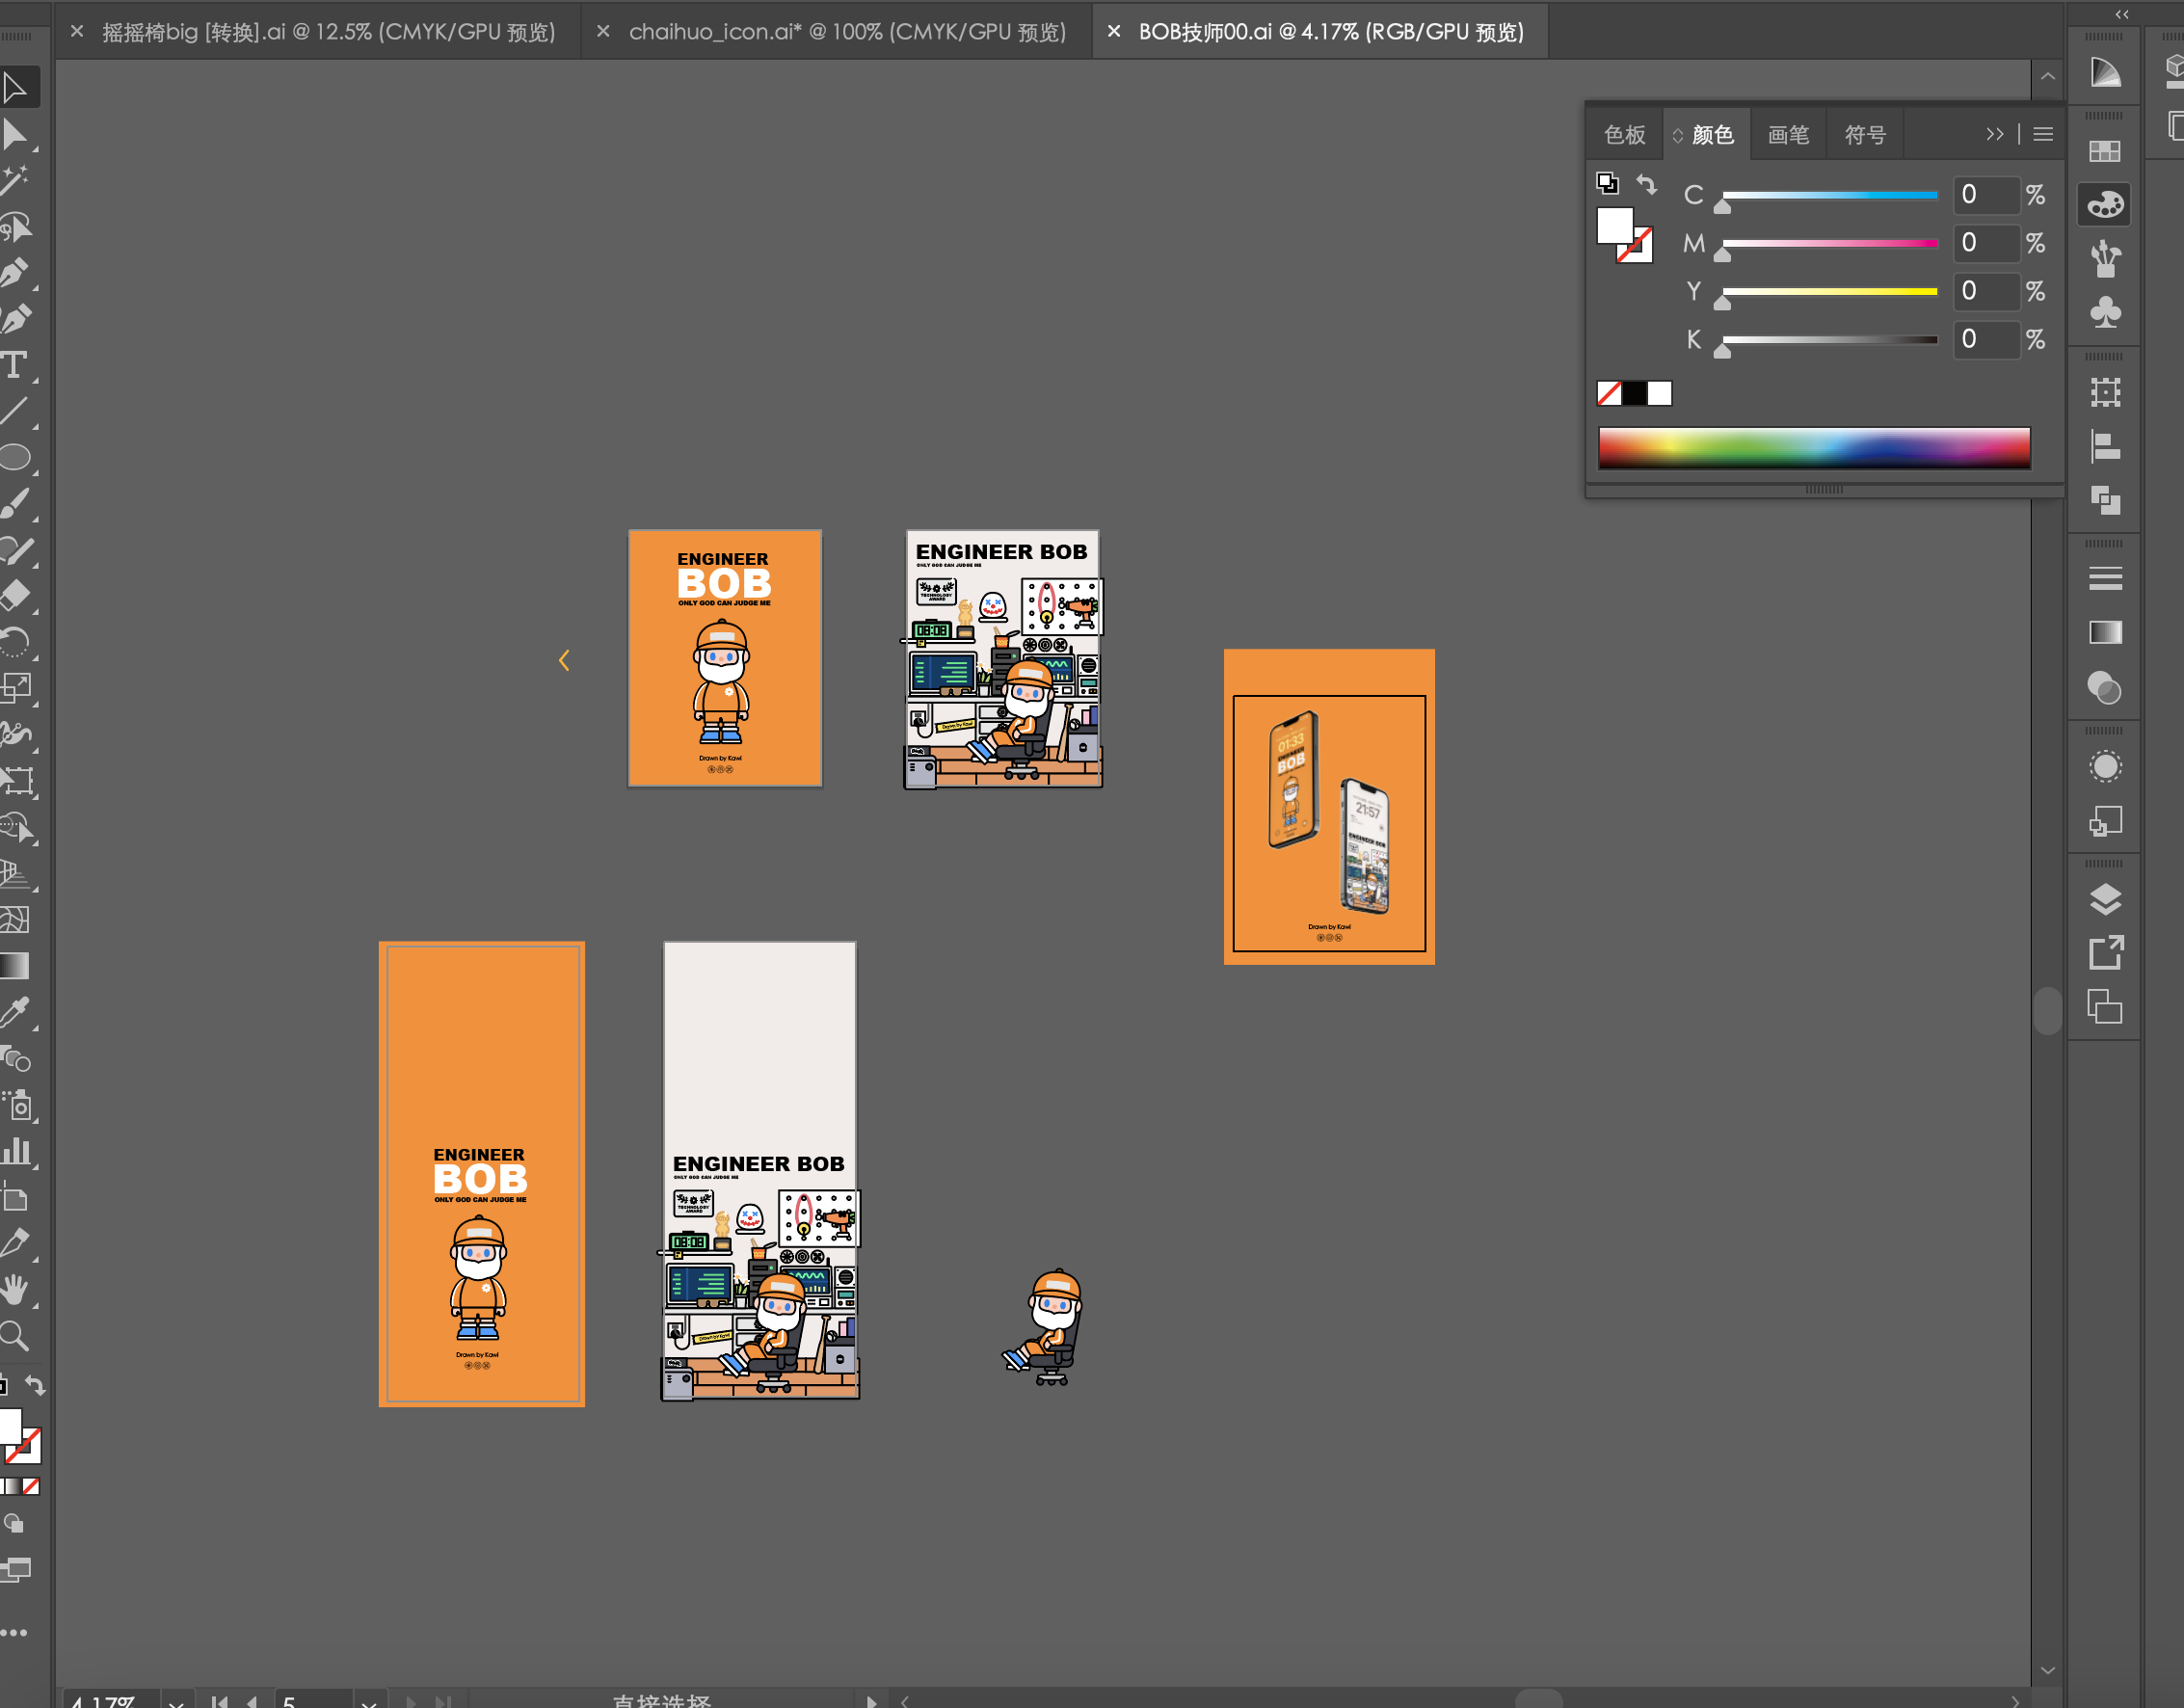Collapse Color panel with double chevron
Screen dimensions: 2184x1708
1994,134
